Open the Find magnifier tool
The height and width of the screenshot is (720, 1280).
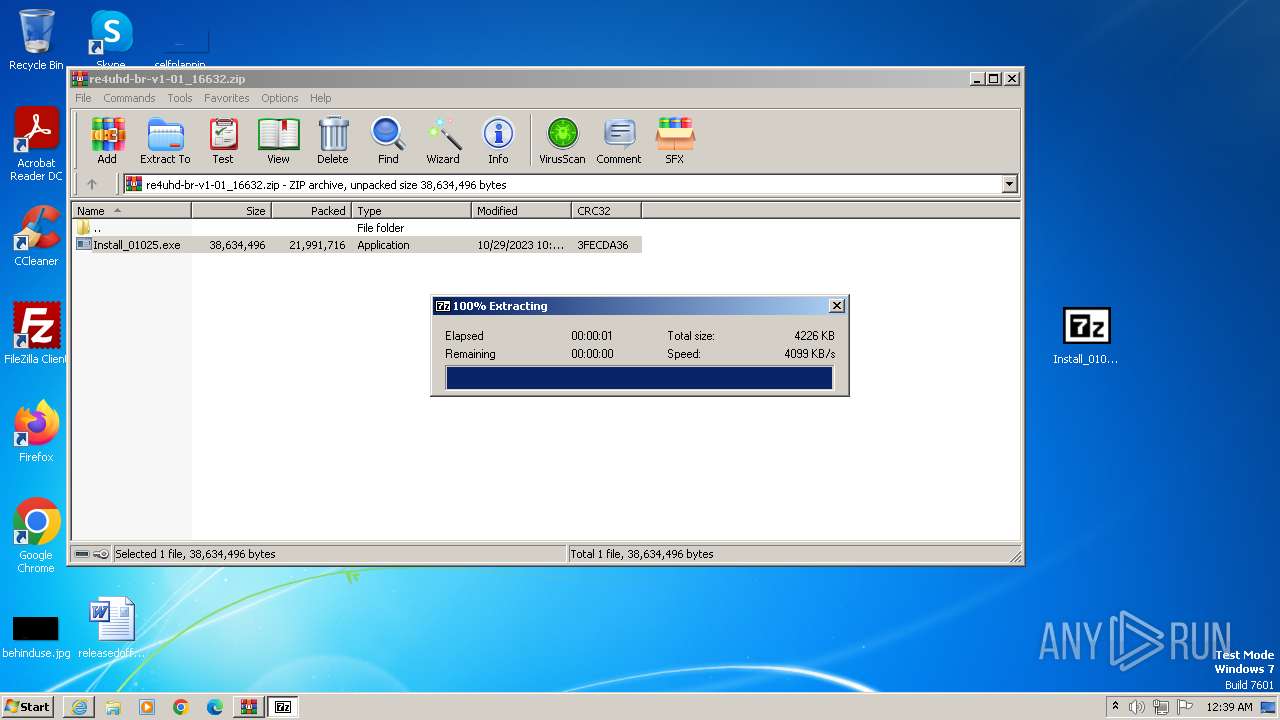coord(388,140)
